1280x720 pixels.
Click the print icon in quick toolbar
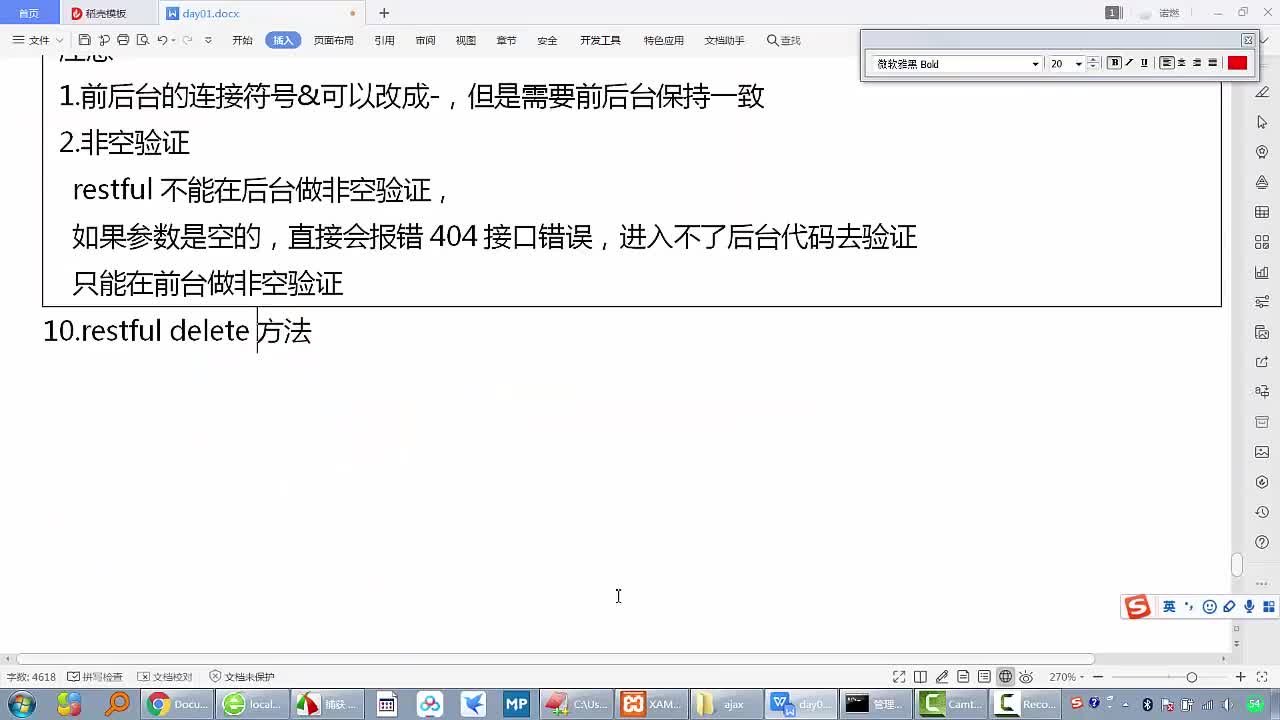pyautogui.click(x=123, y=40)
